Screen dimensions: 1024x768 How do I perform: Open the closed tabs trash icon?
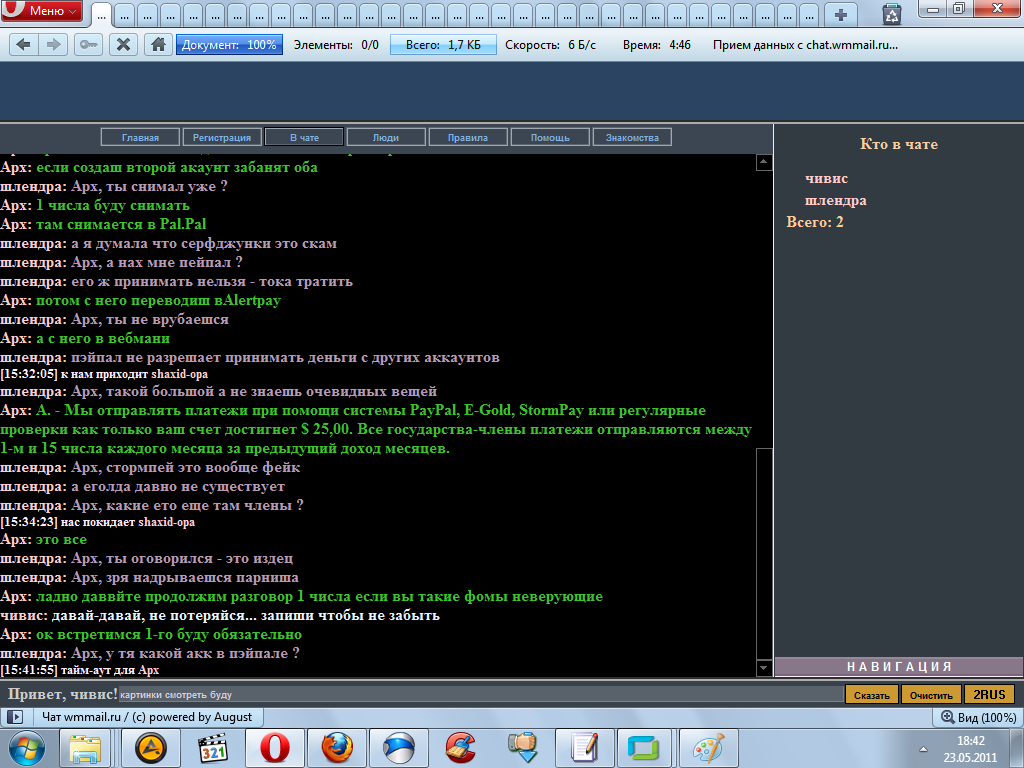point(891,14)
